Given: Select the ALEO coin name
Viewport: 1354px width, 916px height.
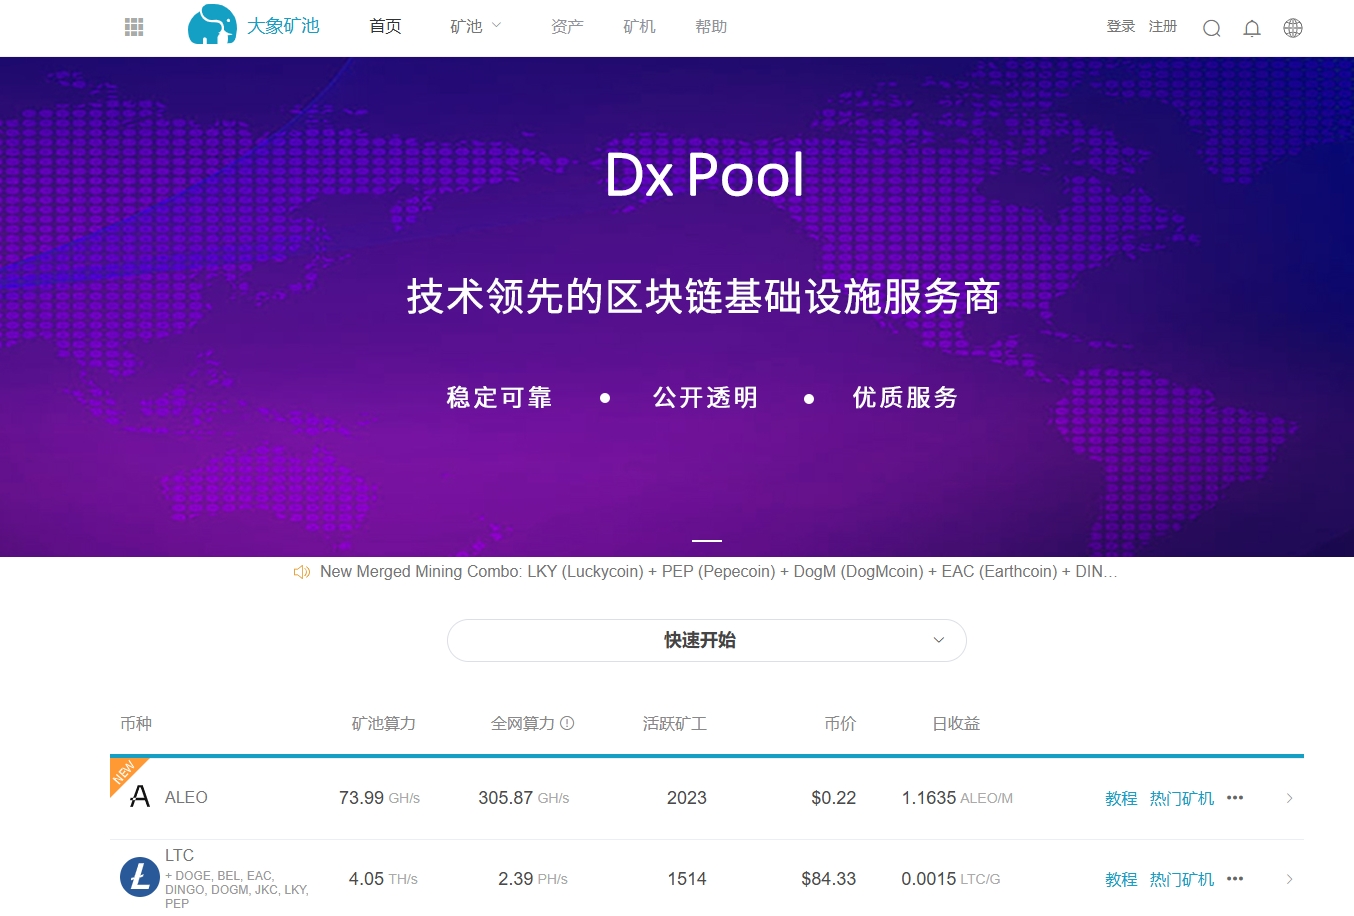Looking at the screenshot, I should pyautogui.click(x=186, y=797).
